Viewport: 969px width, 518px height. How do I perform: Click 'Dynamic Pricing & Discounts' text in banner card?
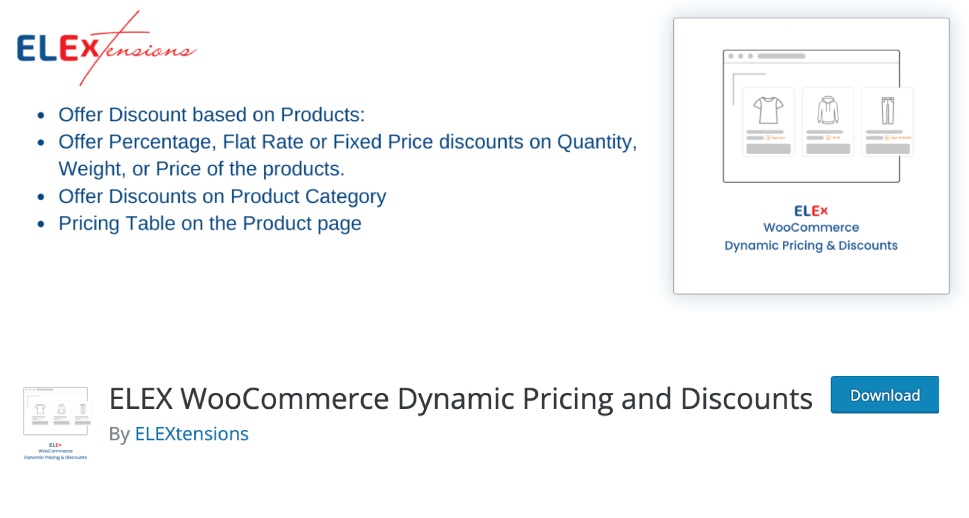(811, 245)
